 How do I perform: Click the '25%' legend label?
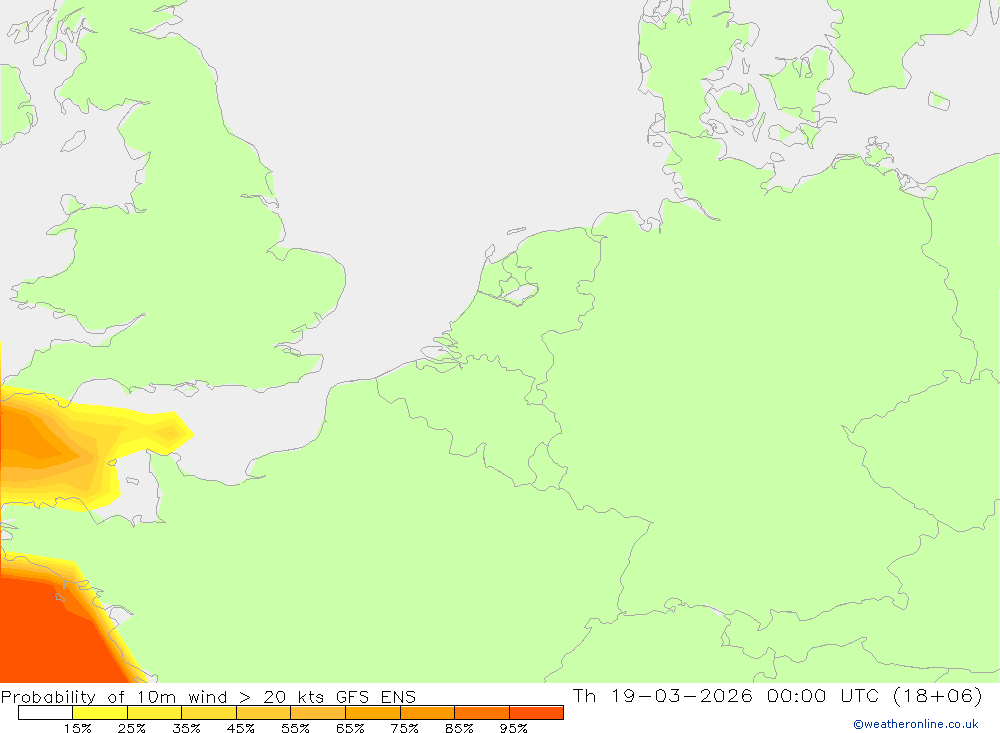(x=132, y=728)
